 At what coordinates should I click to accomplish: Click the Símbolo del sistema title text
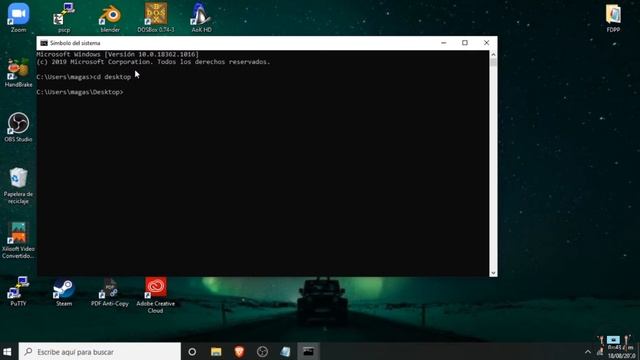[x=75, y=43]
